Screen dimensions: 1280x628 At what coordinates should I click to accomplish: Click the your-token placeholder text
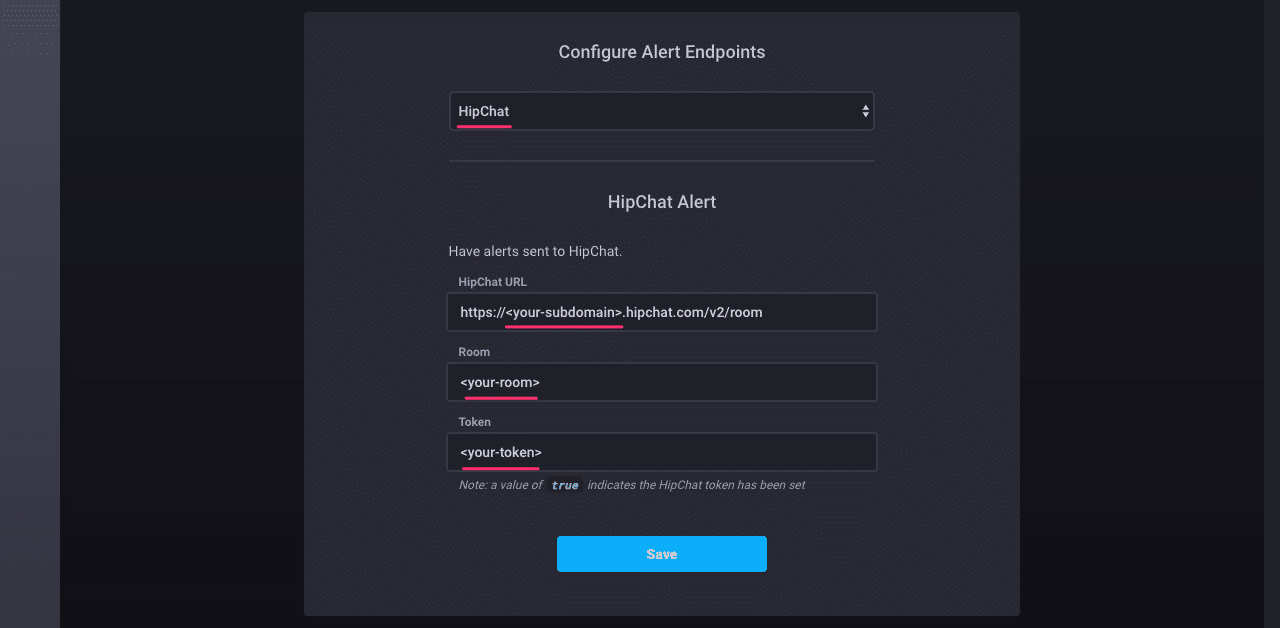coord(499,452)
